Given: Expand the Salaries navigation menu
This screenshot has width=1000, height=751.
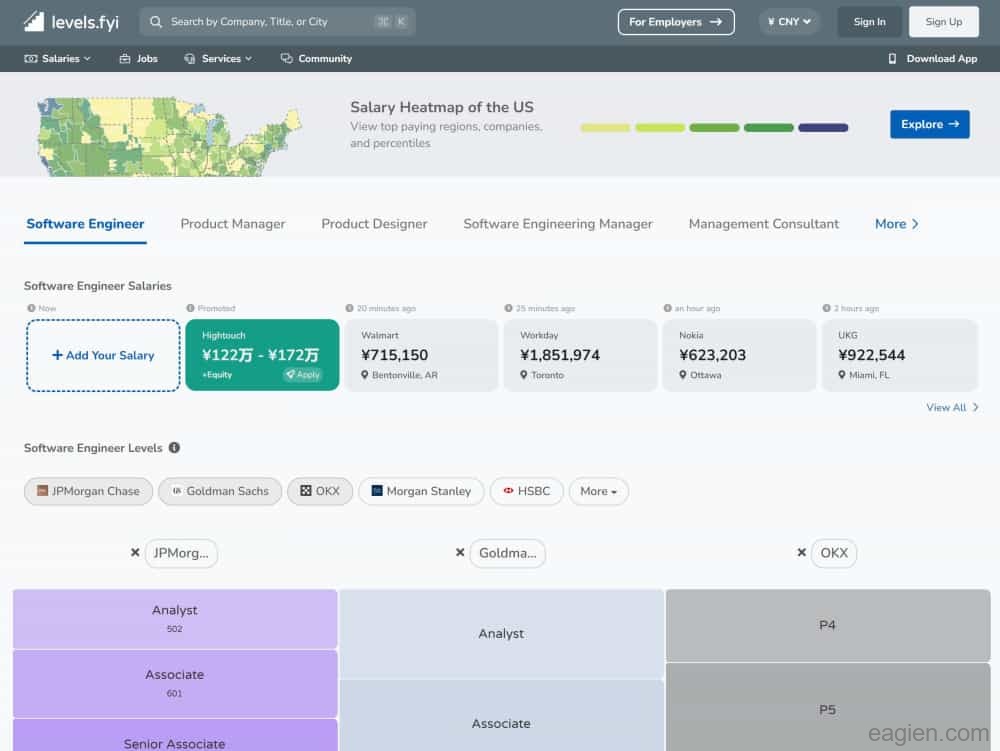Looking at the screenshot, I should (x=58, y=59).
